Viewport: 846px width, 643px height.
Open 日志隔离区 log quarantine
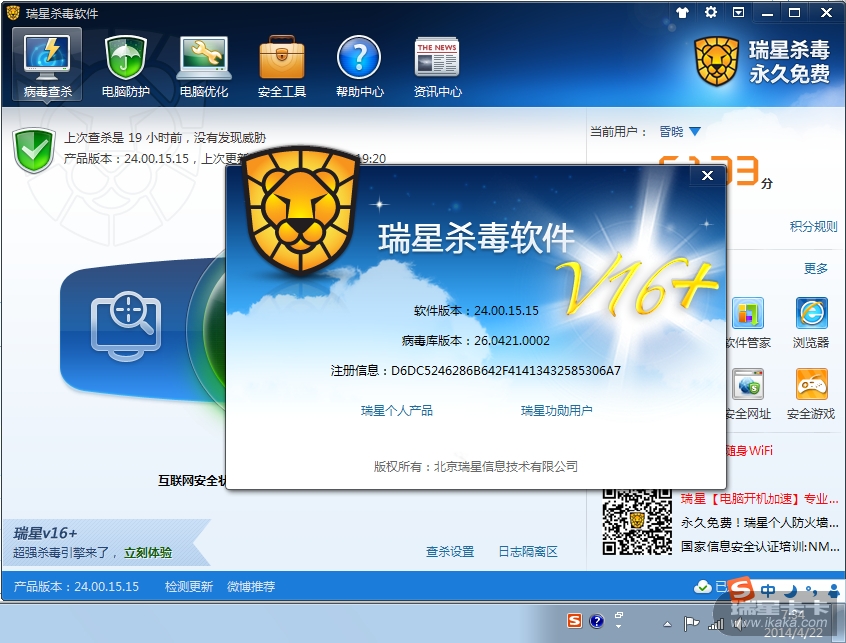click(528, 551)
